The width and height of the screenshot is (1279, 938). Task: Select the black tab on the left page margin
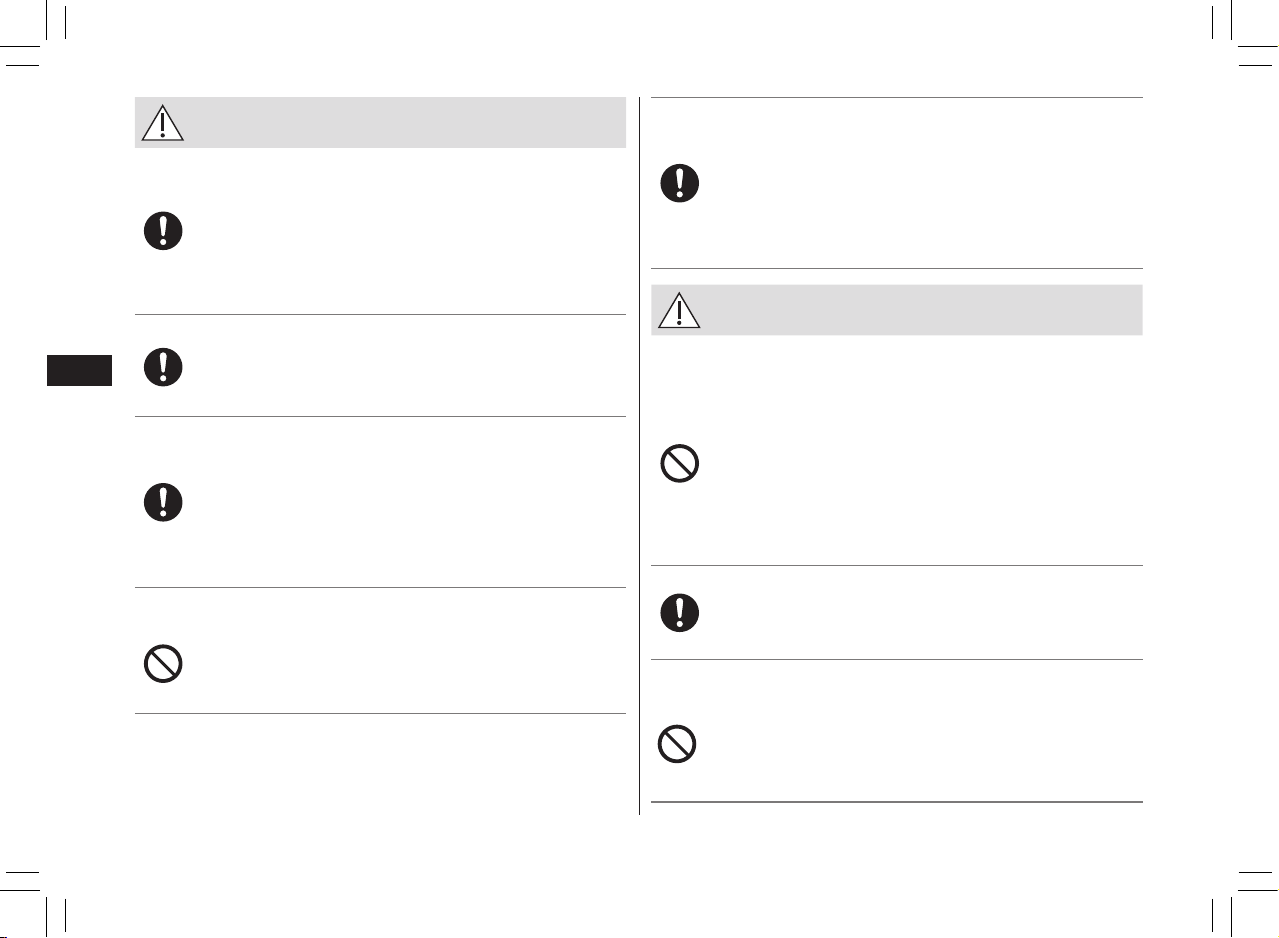click(x=81, y=367)
